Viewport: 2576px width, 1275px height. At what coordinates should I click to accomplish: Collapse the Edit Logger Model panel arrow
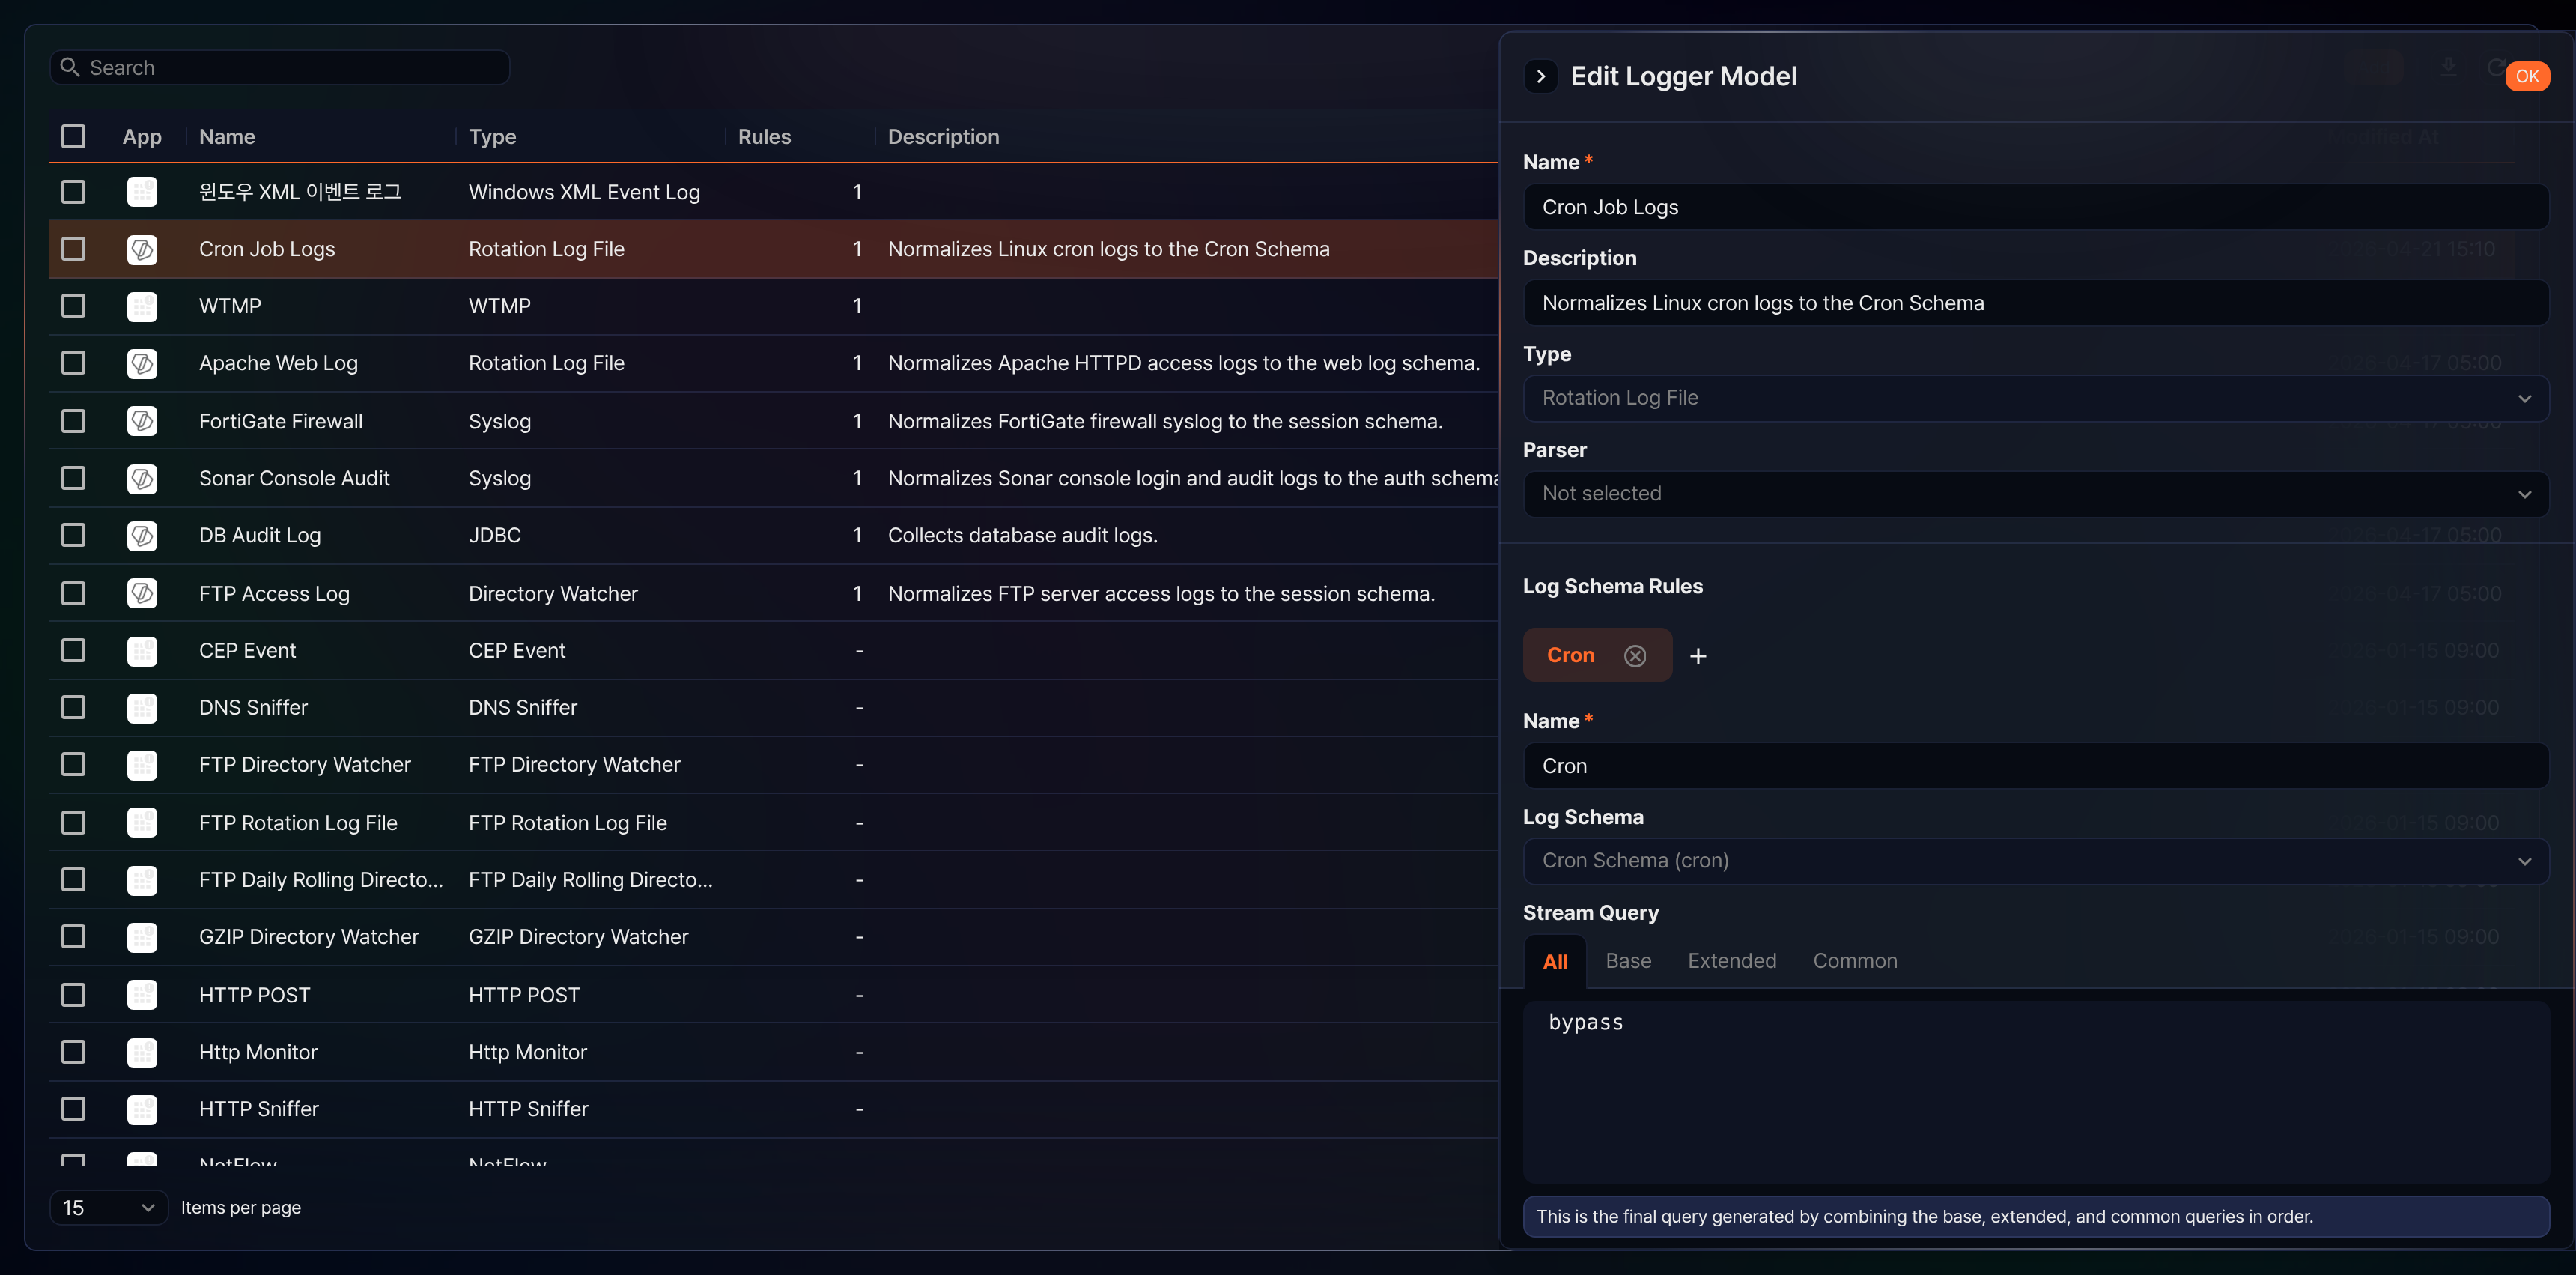(1540, 76)
